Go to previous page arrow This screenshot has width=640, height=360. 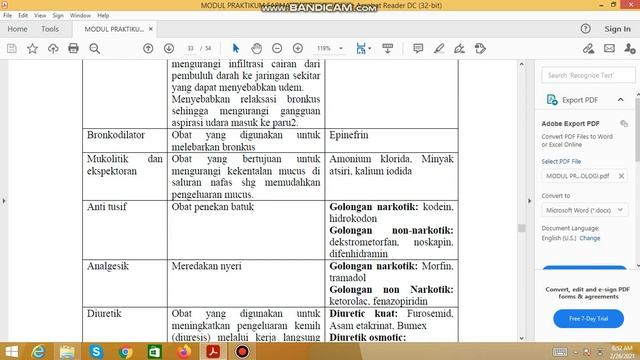(148, 49)
